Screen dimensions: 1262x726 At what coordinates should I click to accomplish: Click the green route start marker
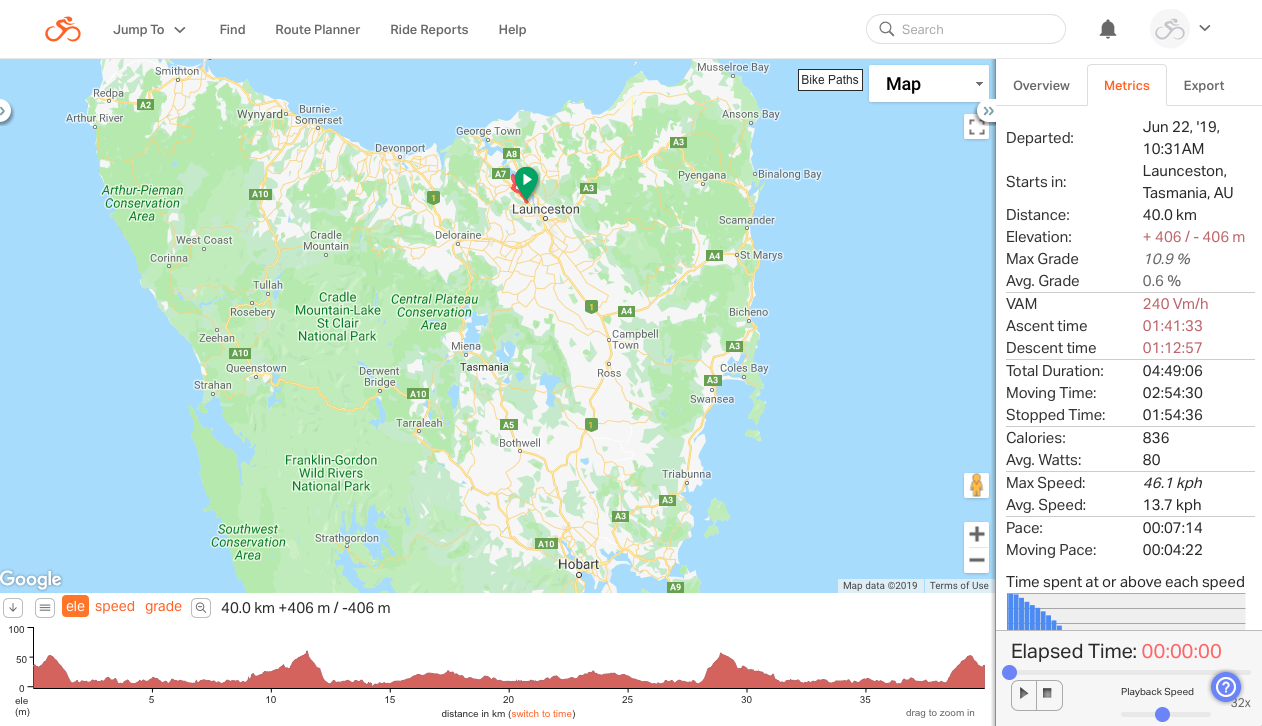click(526, 181)
